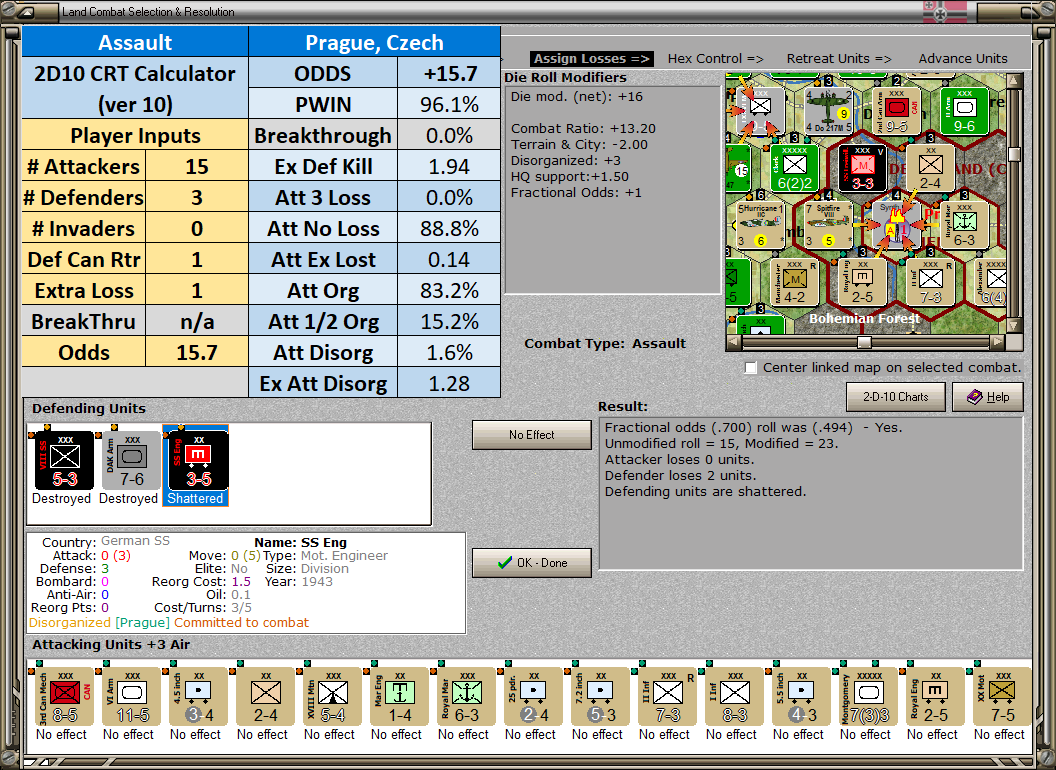Click the No Effect button
The width and height of the screenshot is (1056, 770).
(532, 435)
